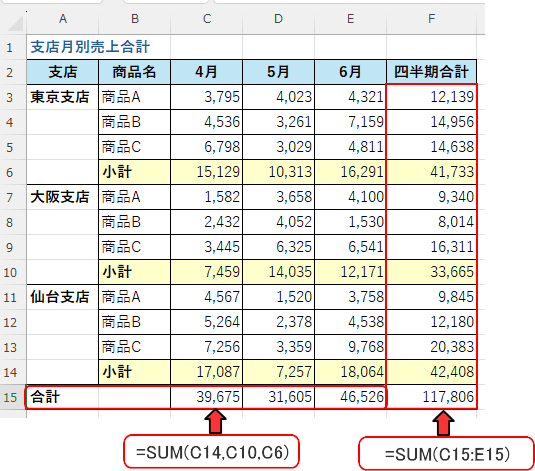The height and width of the screenshot is (471, 535).
Task: Select column B header
Action: point(134,19)
